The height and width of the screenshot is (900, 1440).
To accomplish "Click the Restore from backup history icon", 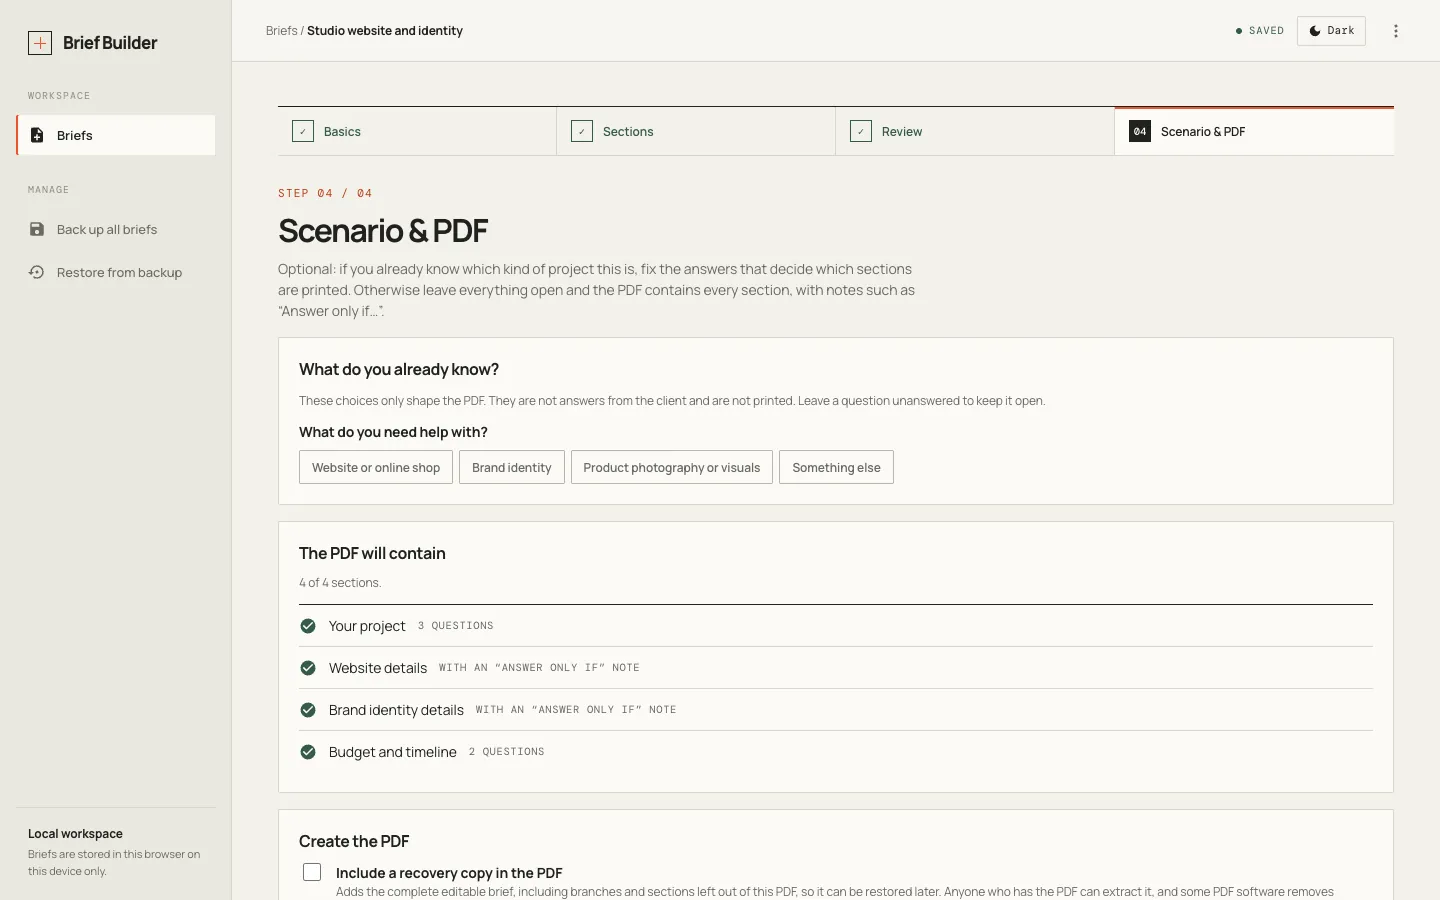I will point(37,272).
